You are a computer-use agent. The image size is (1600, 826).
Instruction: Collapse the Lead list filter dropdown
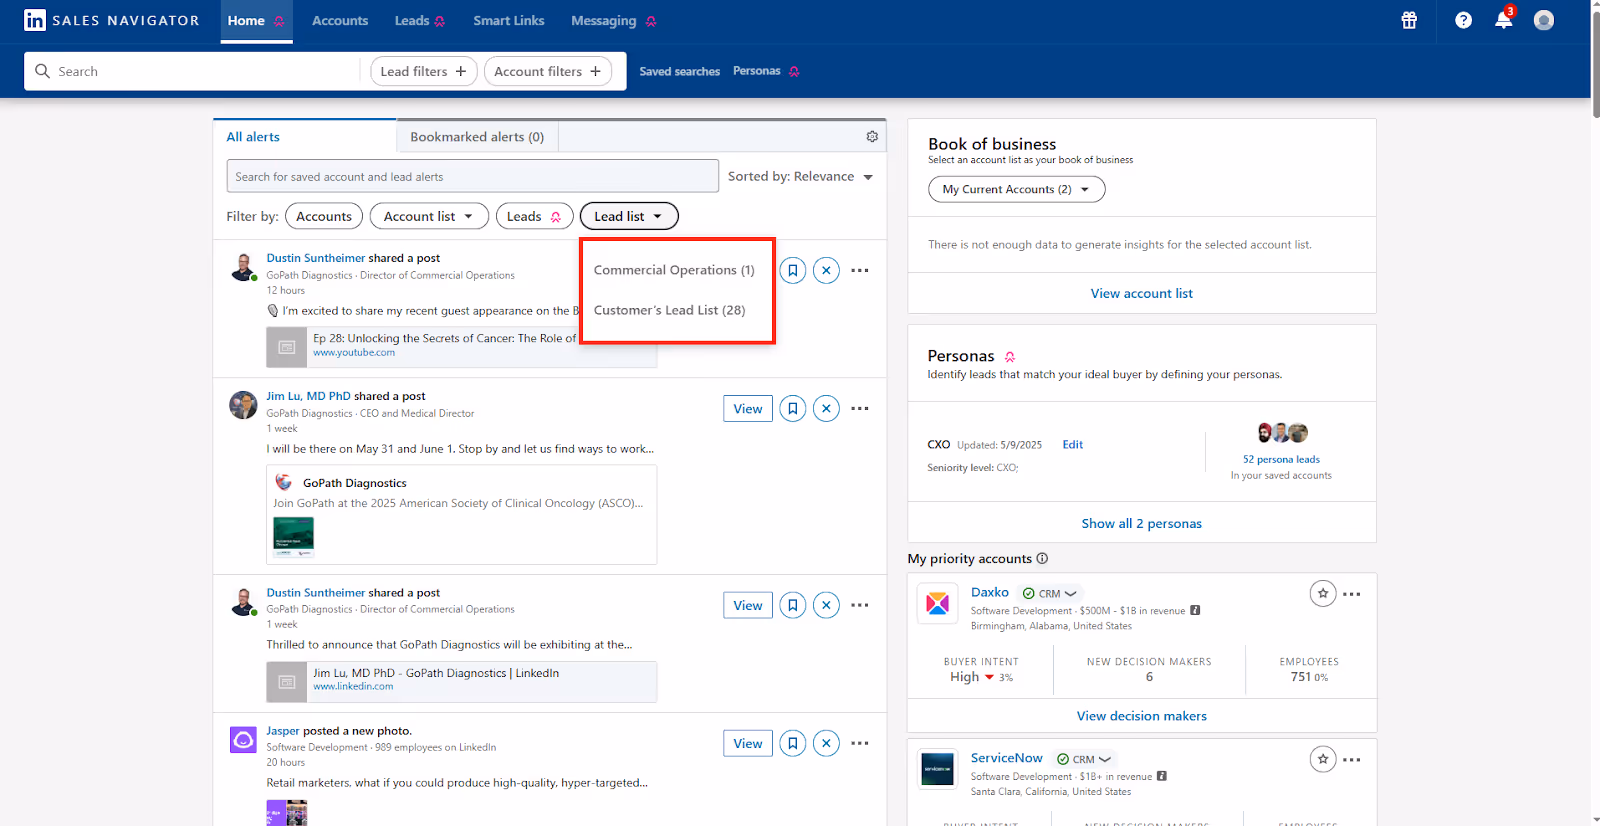[x=629, y=216]
